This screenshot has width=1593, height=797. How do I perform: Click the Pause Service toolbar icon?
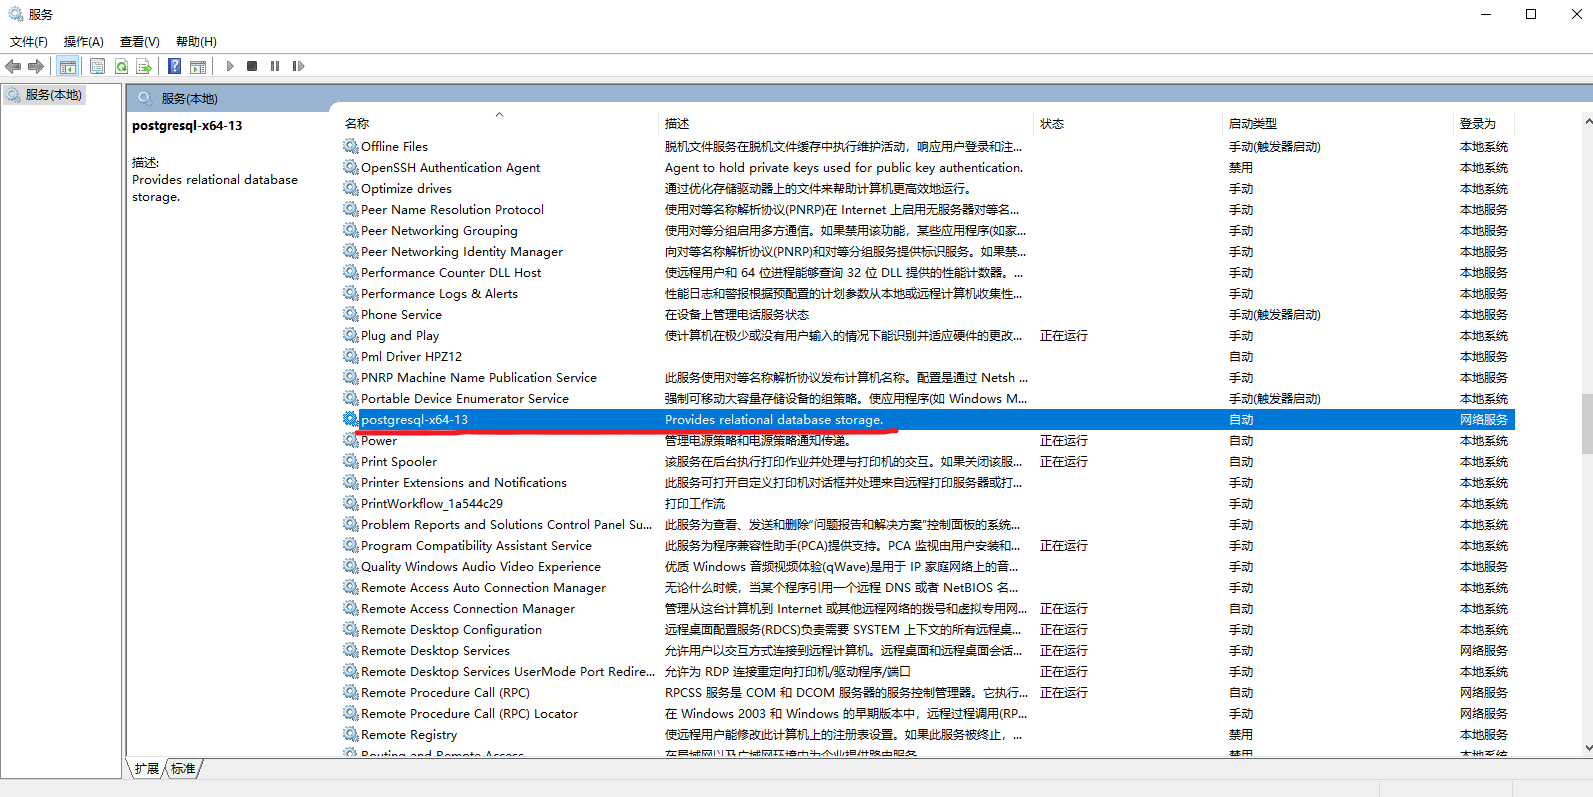click(275, 66)
